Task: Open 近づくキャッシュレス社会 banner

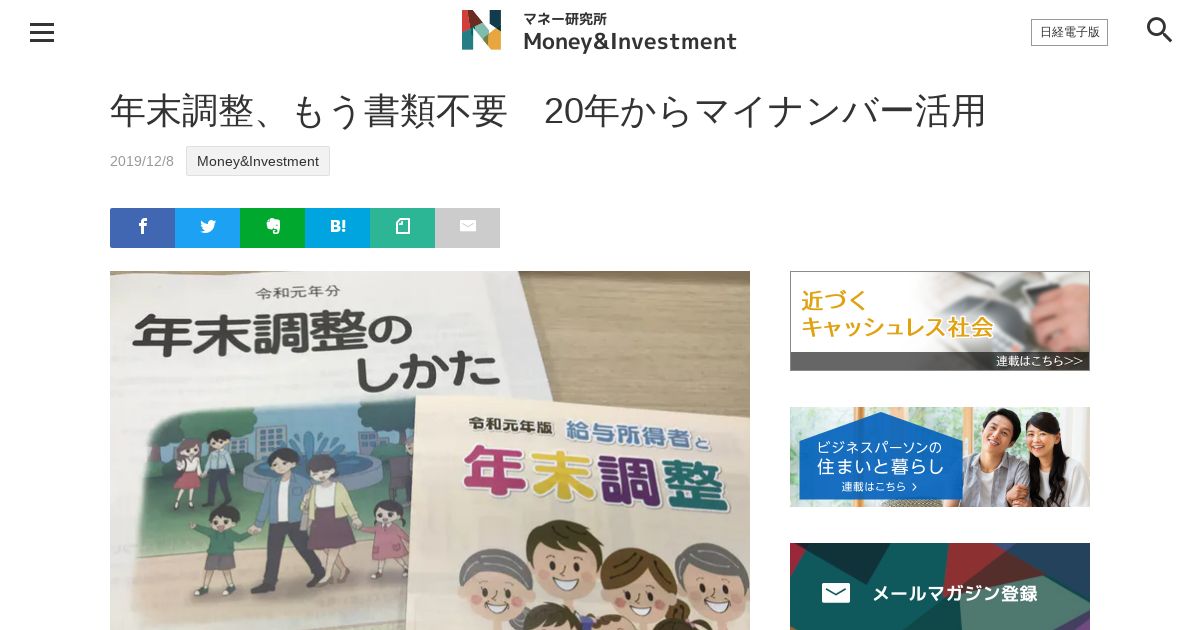Action: pyautogui.click(x=940, y=321)
